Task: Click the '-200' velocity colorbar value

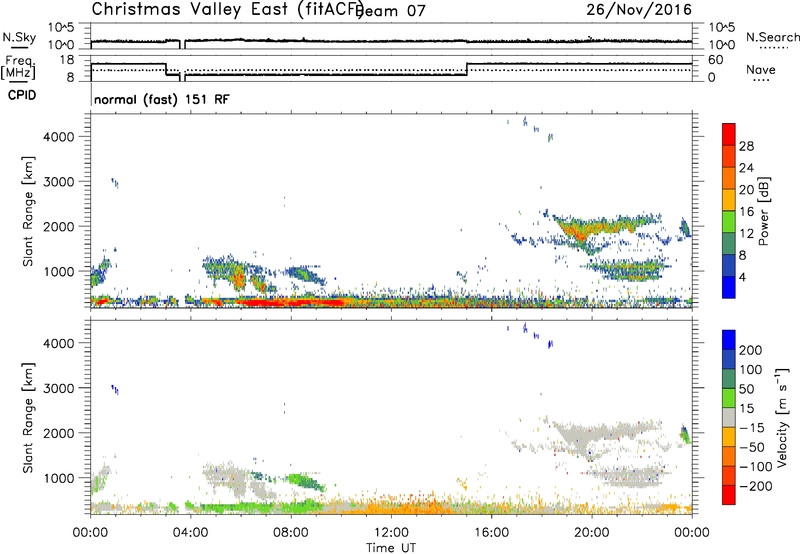Action: [x=754, y=486]
